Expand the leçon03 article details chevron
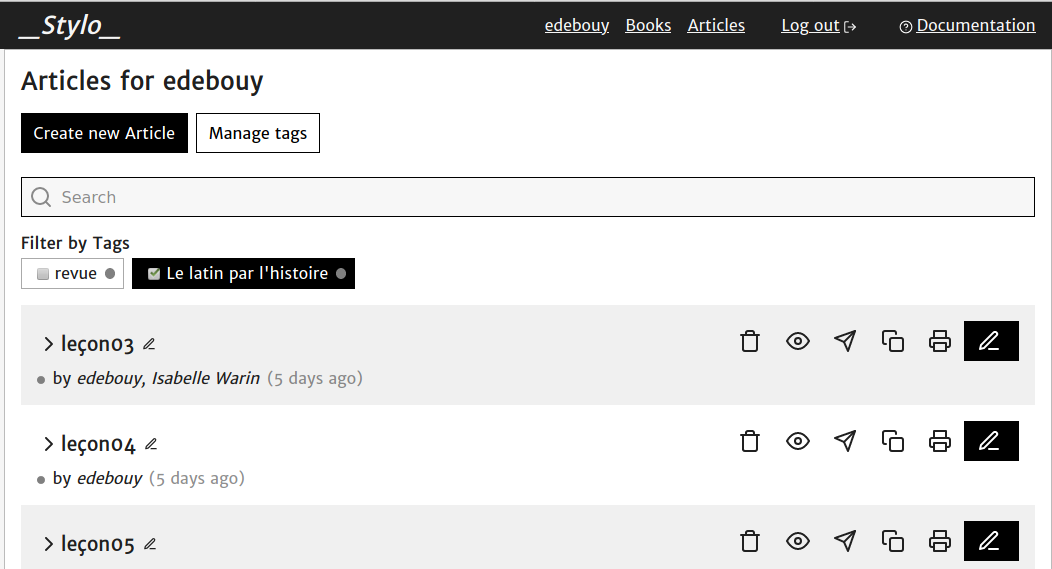 (48, 344)
